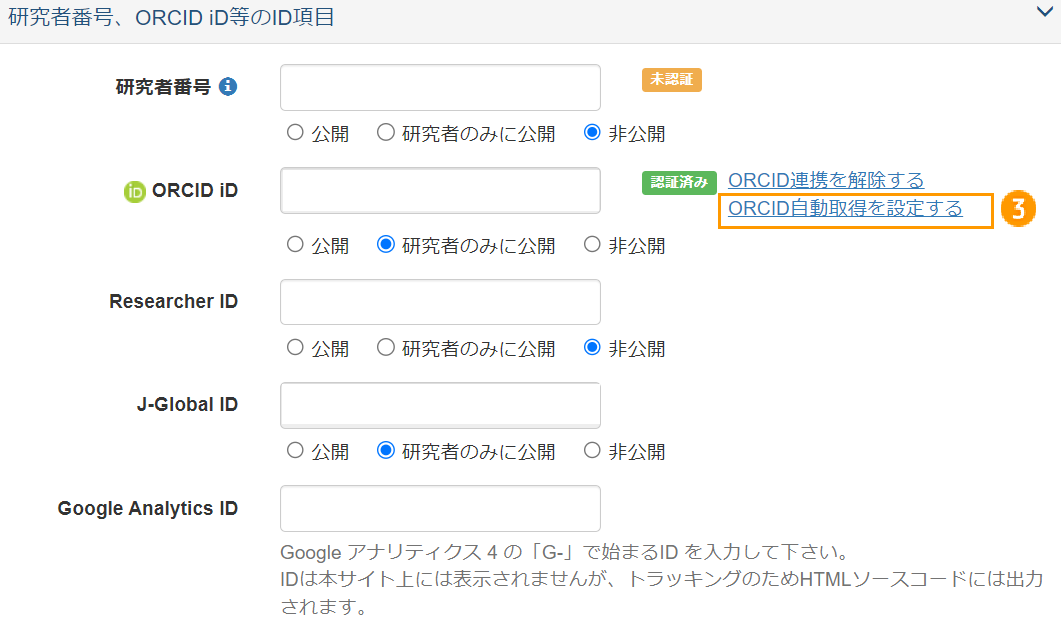Viewport: 1061px width, 631px height.
Task: Click the orange step 3 marker
Action: [1018, 209]
